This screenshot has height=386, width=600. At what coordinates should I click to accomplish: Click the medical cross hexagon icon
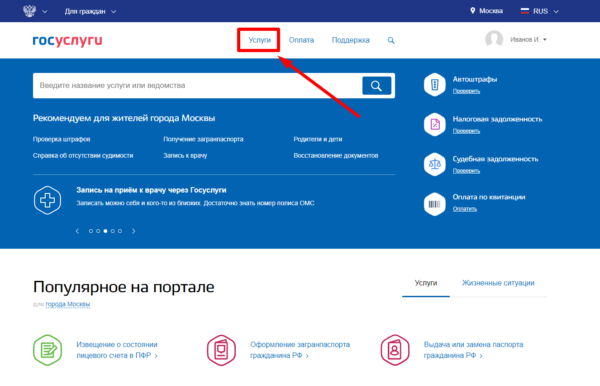[47, 200]
